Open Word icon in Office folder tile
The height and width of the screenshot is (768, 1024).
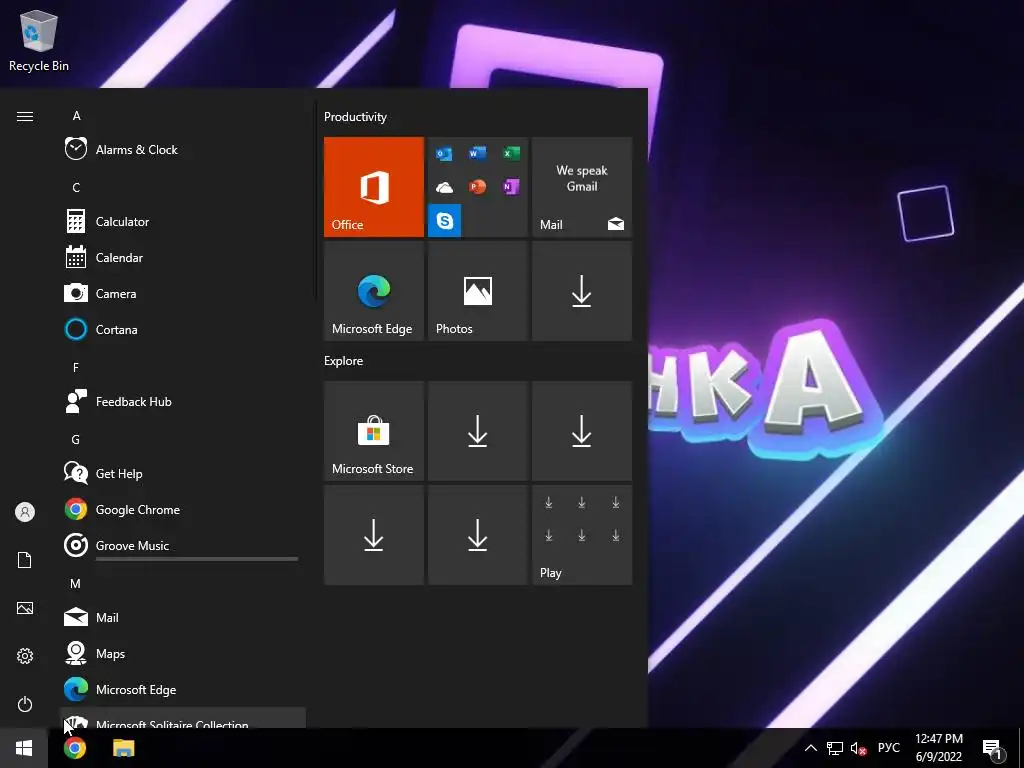tap(477, 153)
